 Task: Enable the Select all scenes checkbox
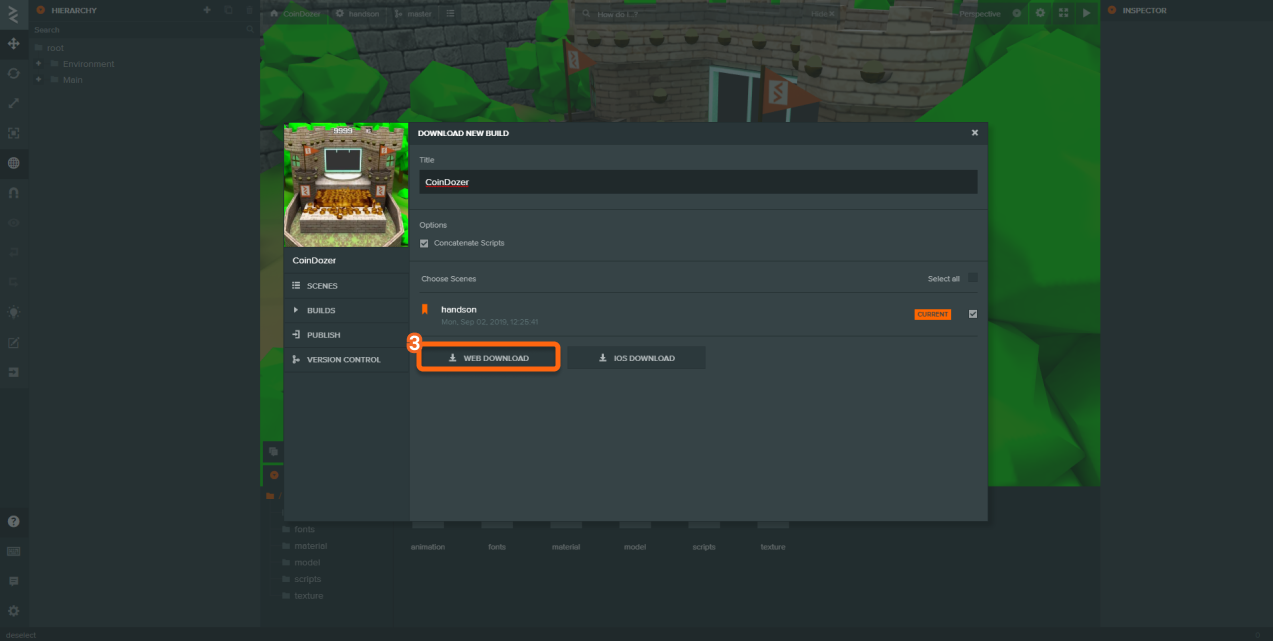971,277
